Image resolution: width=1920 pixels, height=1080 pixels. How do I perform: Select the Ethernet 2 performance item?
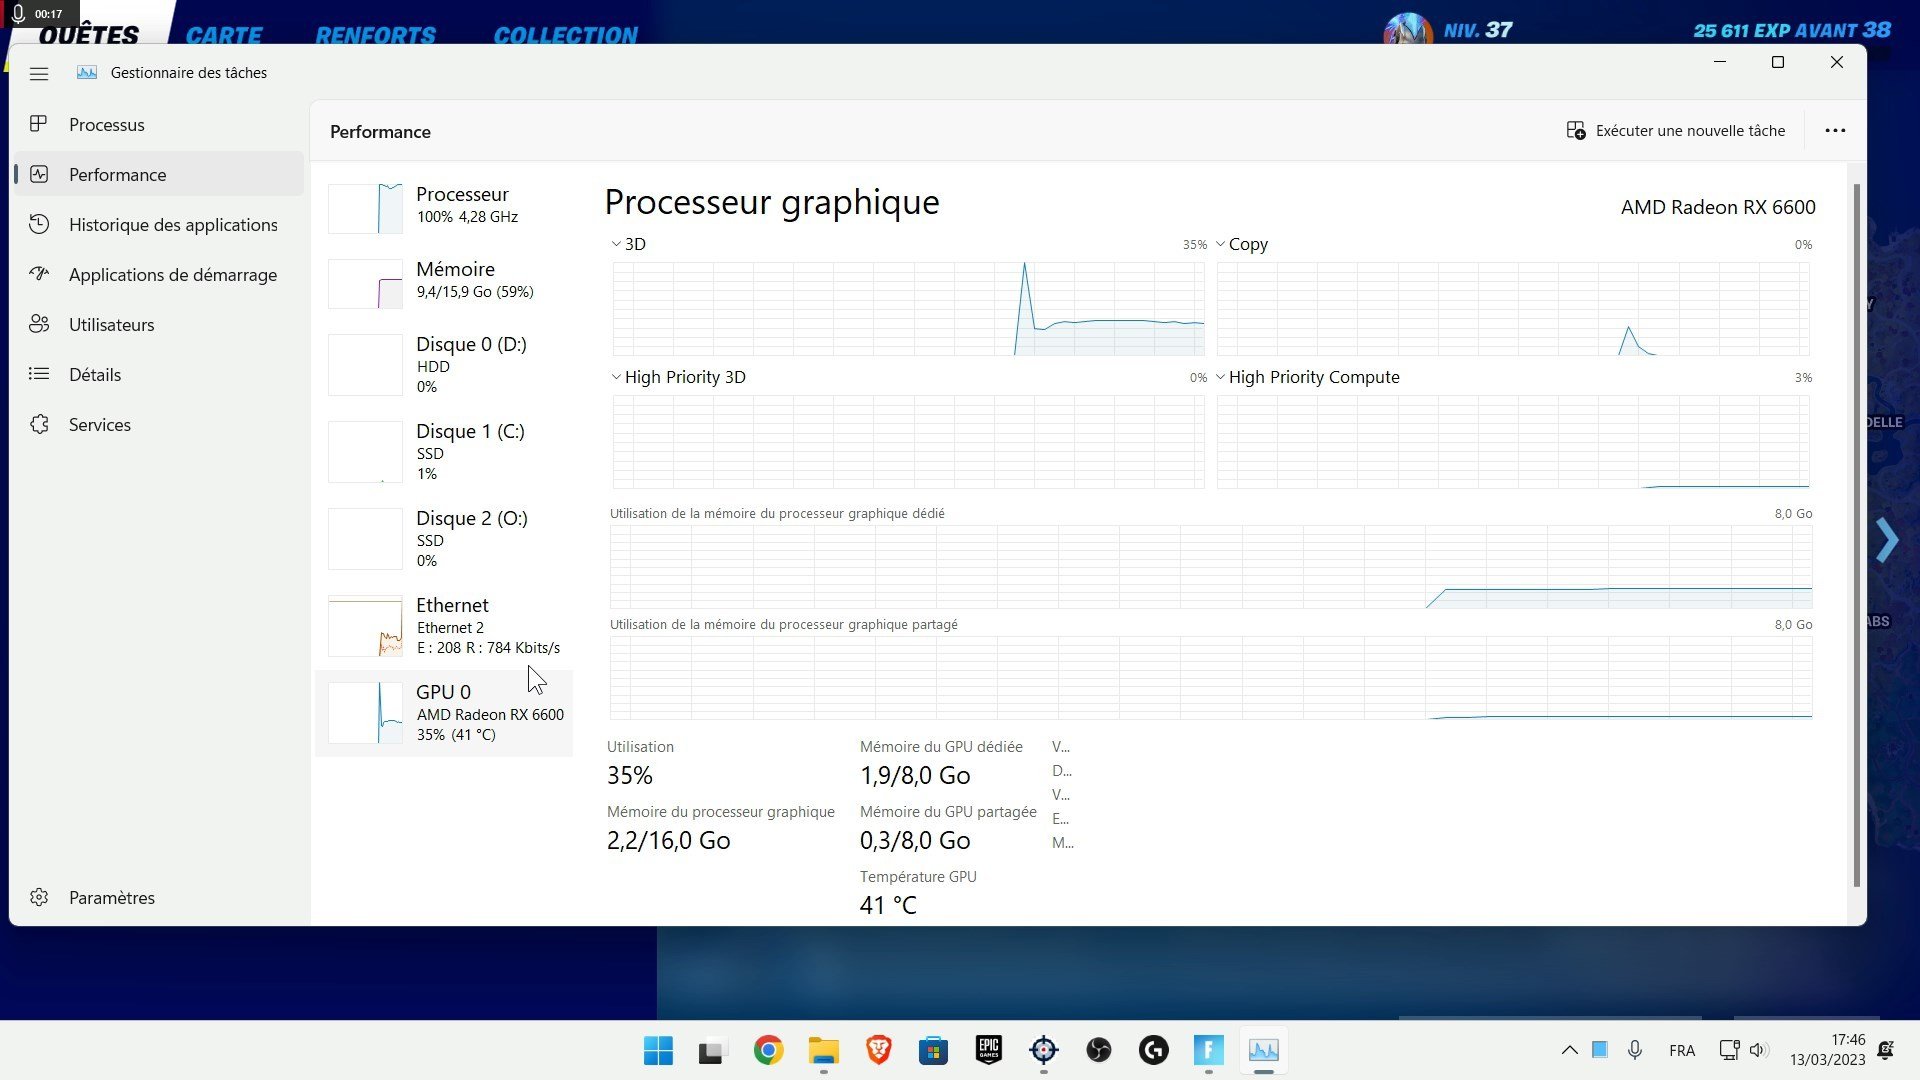[x=444, y=625]
